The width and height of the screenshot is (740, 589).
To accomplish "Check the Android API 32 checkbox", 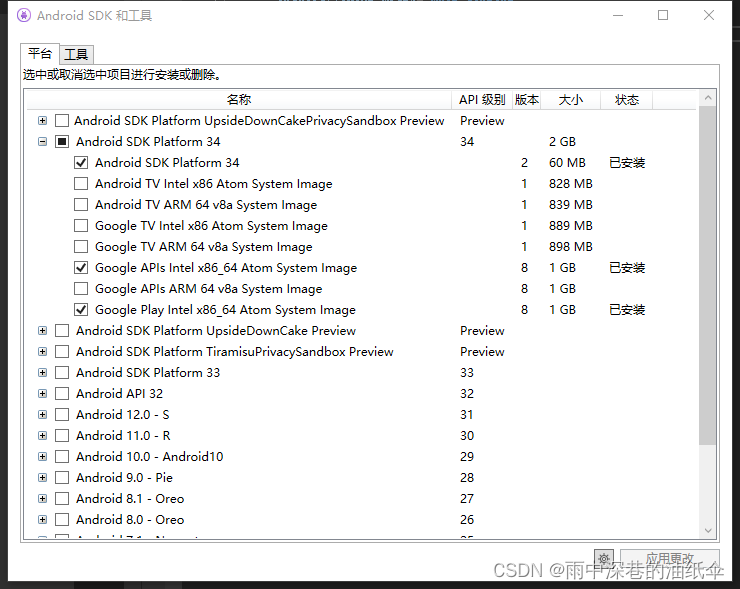I will [x=62, y=394].
